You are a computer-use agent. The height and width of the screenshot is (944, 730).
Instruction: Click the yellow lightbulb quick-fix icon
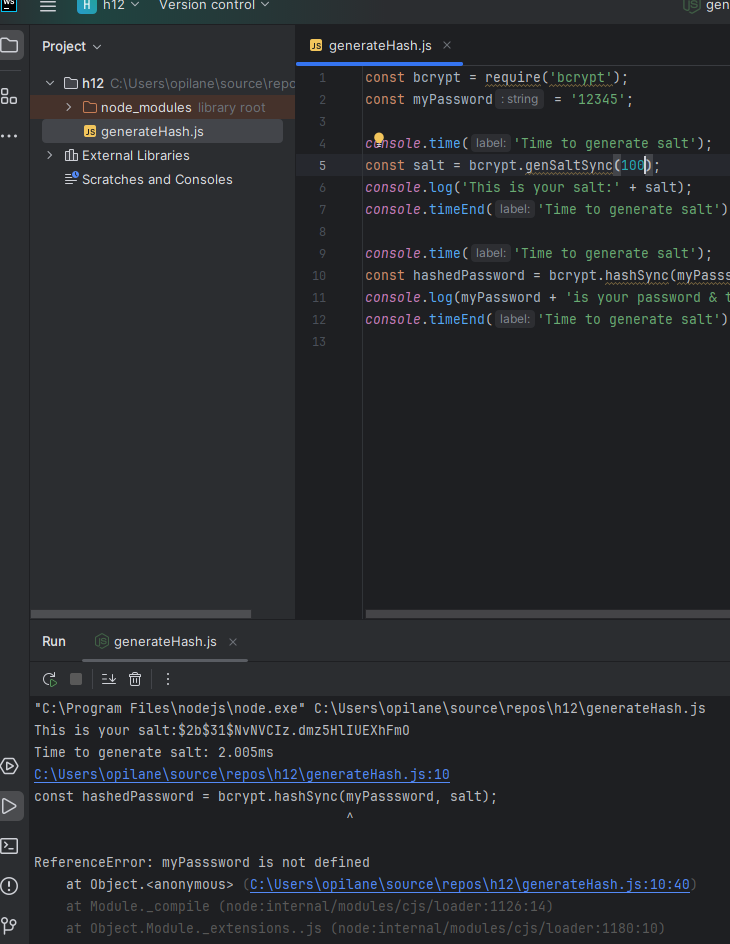[379, 138]
